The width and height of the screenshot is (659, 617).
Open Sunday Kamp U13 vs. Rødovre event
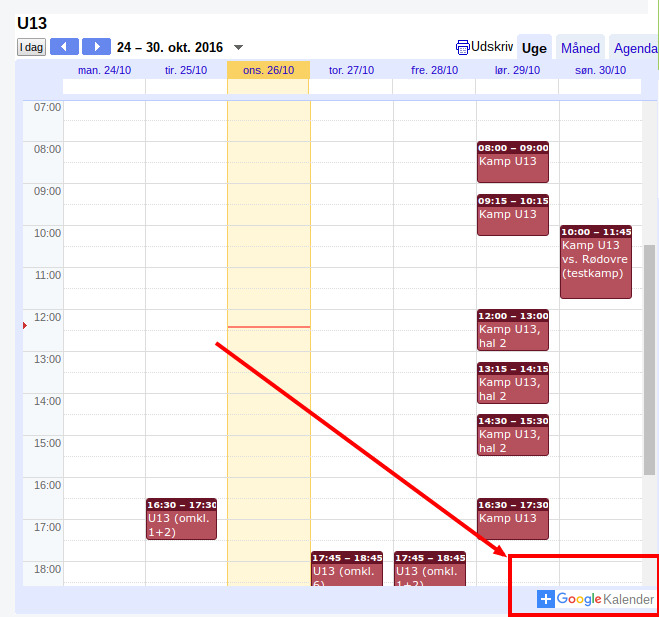tap(596, 262)
